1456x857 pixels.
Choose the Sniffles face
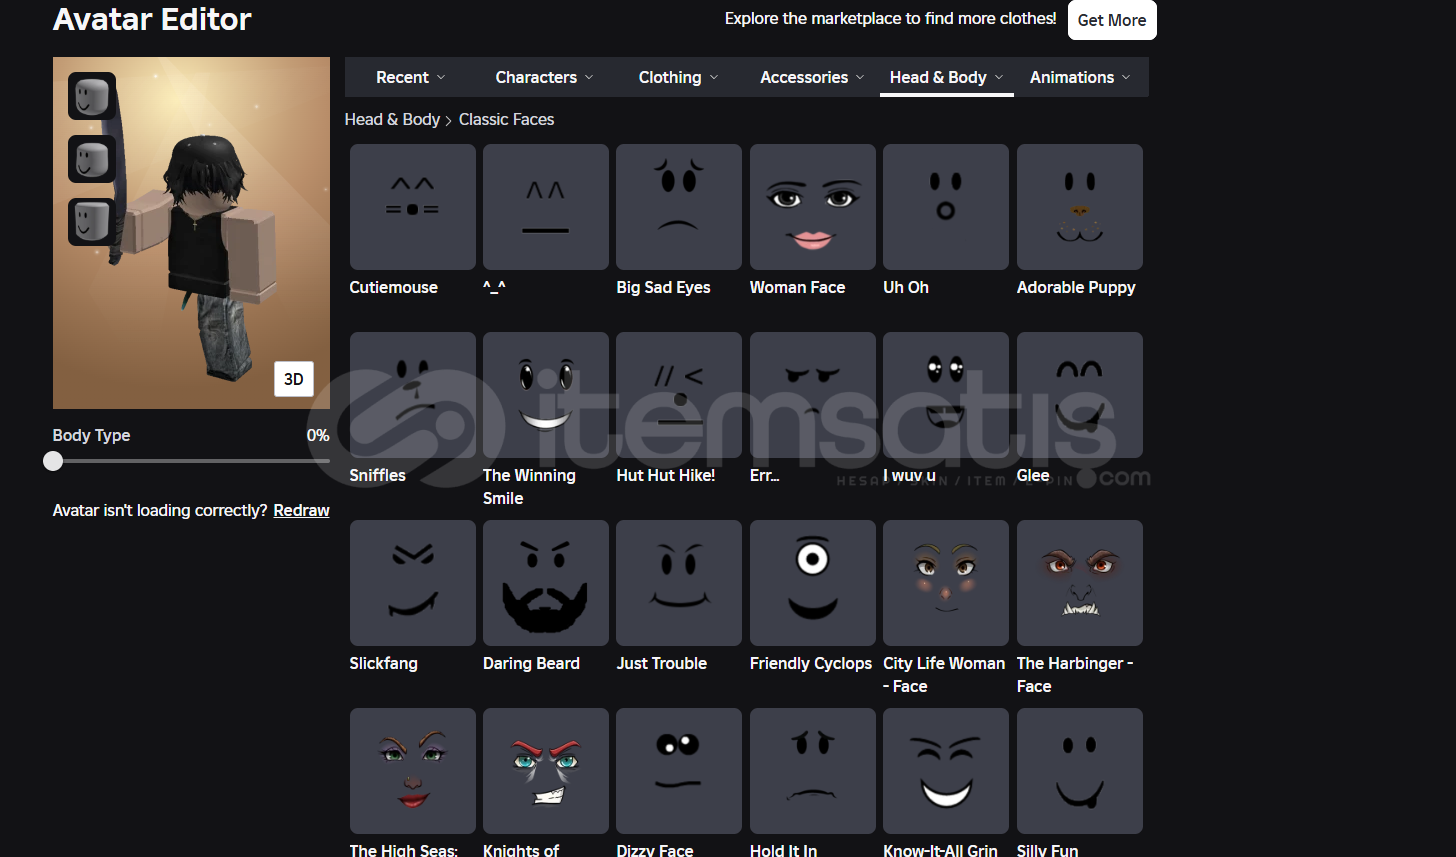pos(412,395)
